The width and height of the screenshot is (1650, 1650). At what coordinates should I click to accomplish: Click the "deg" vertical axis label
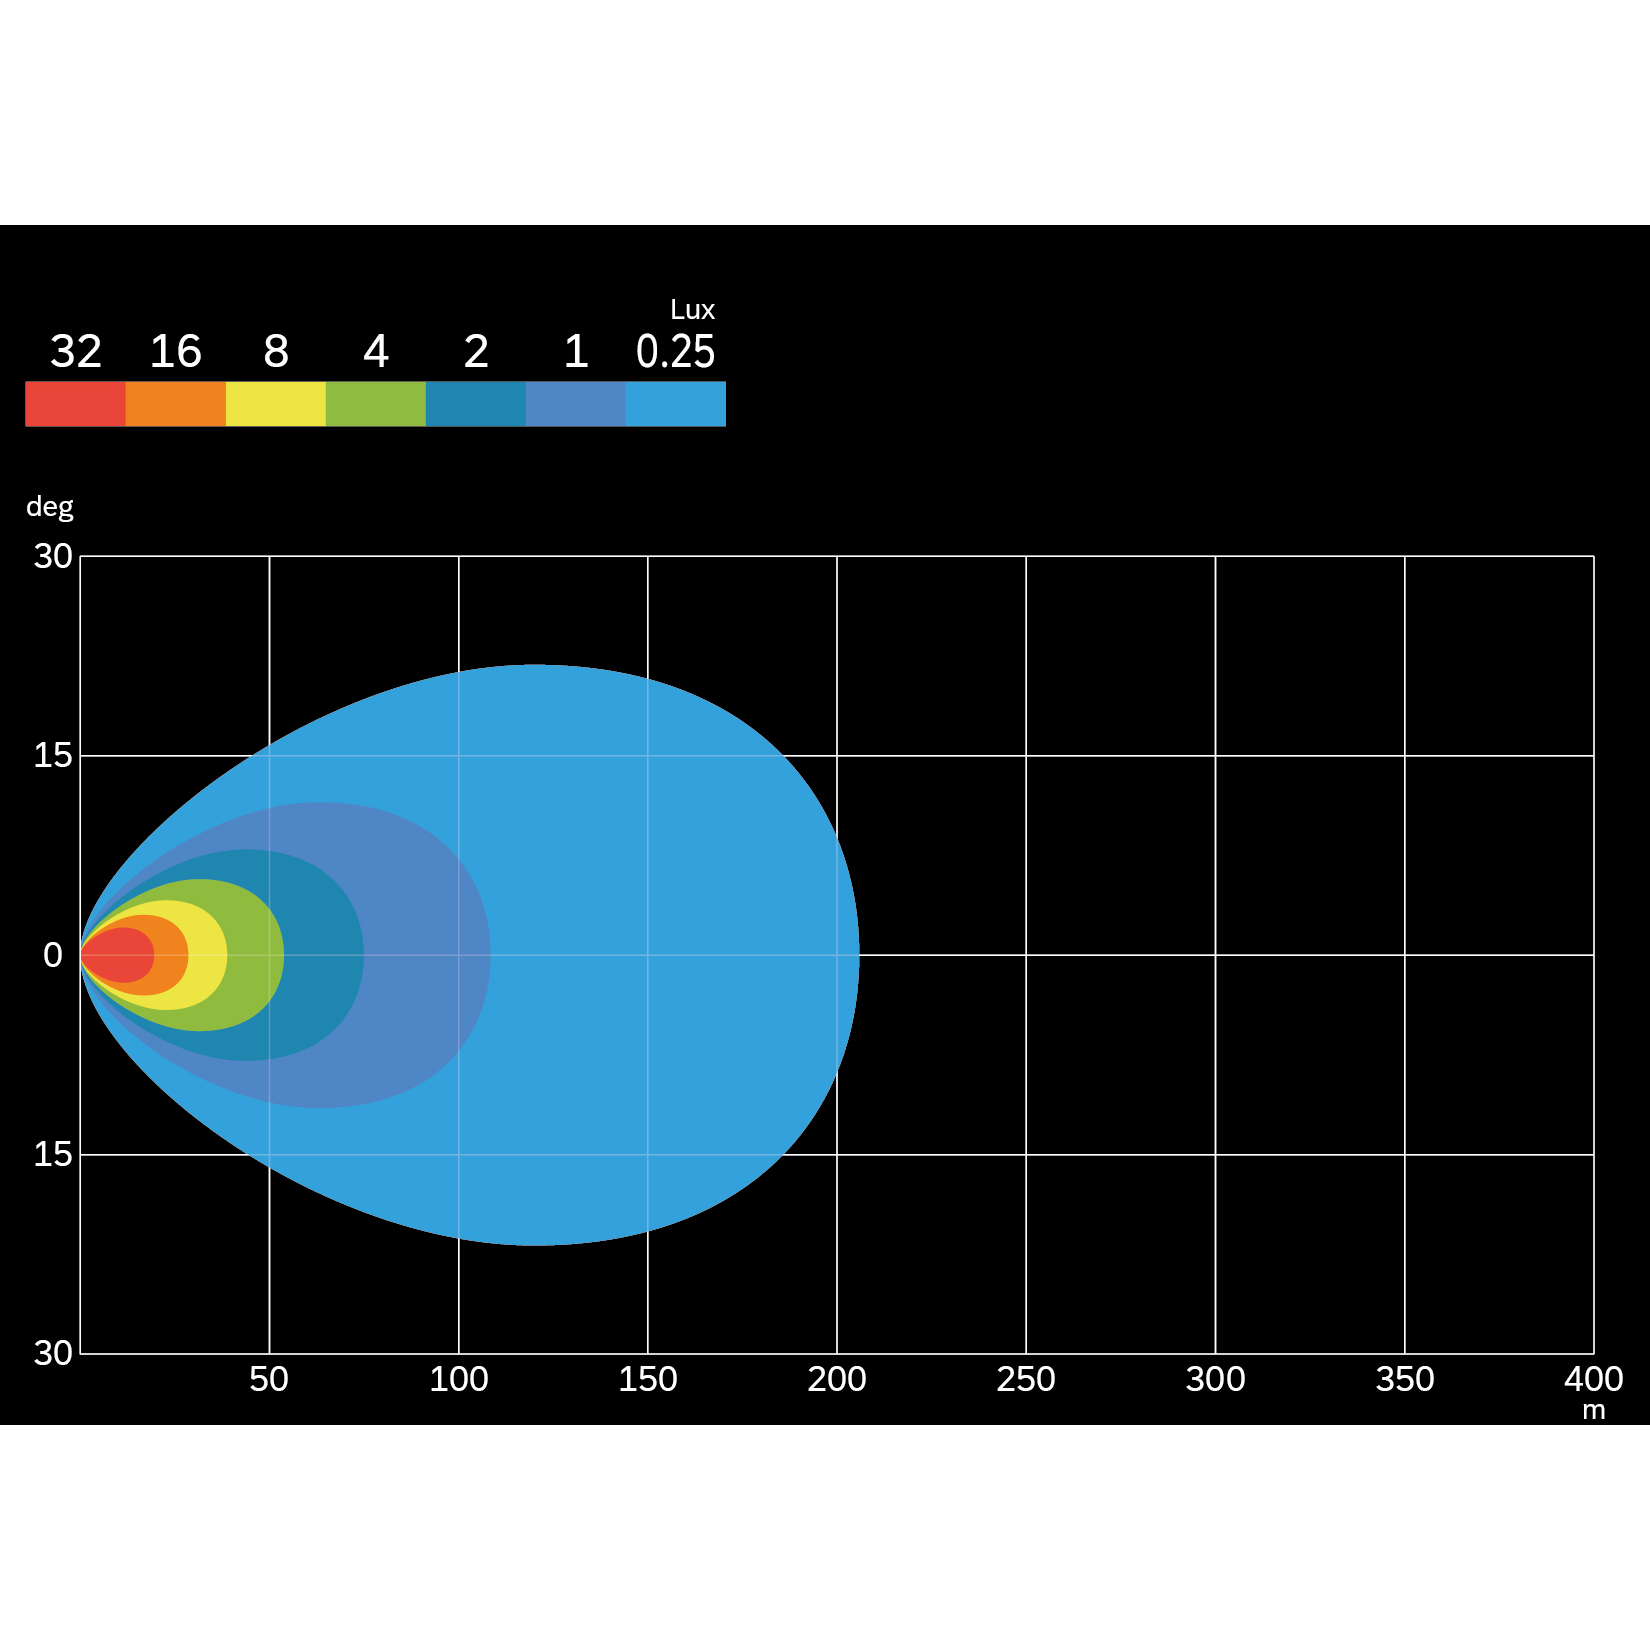pyautogui.click(x=49, y=507)
